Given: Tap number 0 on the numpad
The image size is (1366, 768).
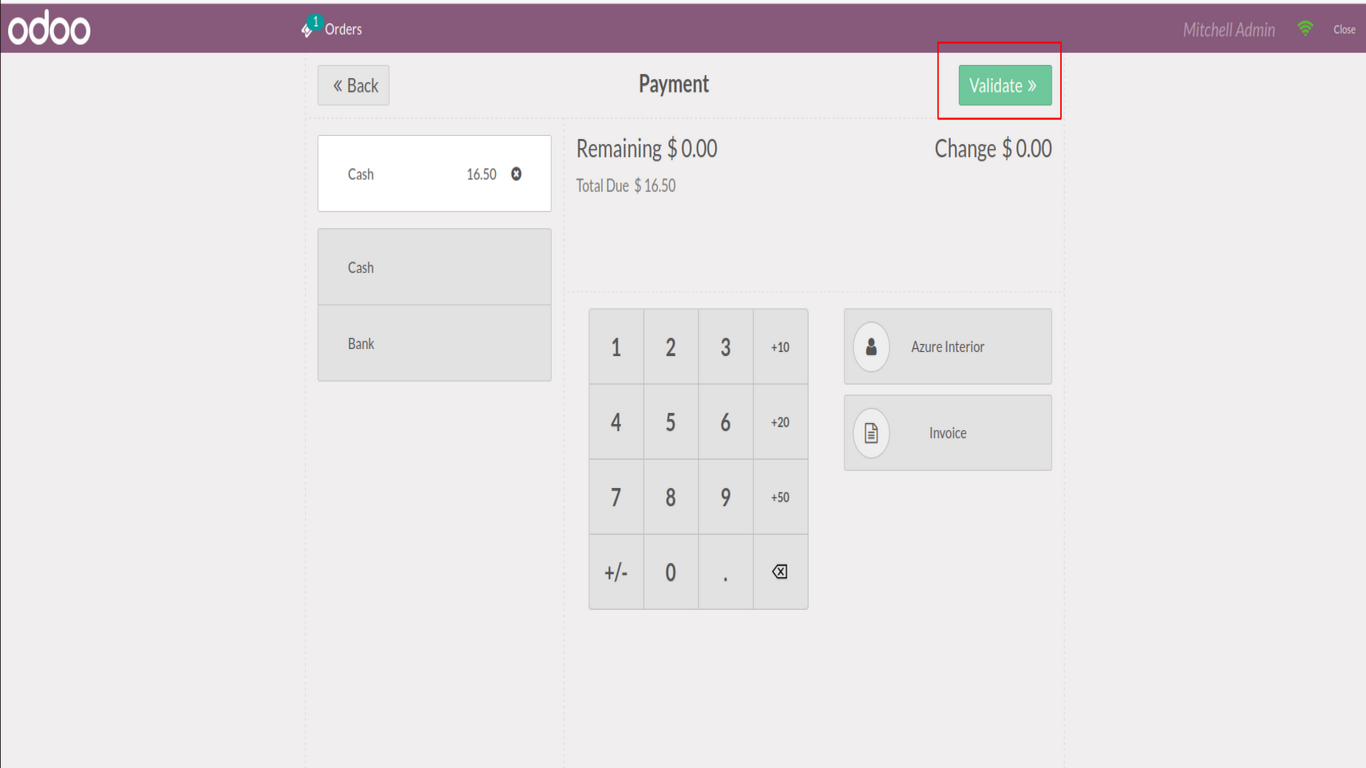Looking at the screenshot, I should point(671,572).
